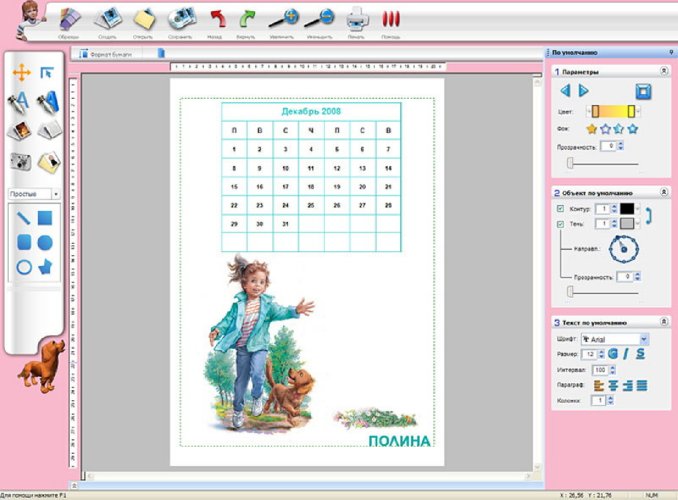
Task: Select the first gold star background option
Action: [591, 128]
